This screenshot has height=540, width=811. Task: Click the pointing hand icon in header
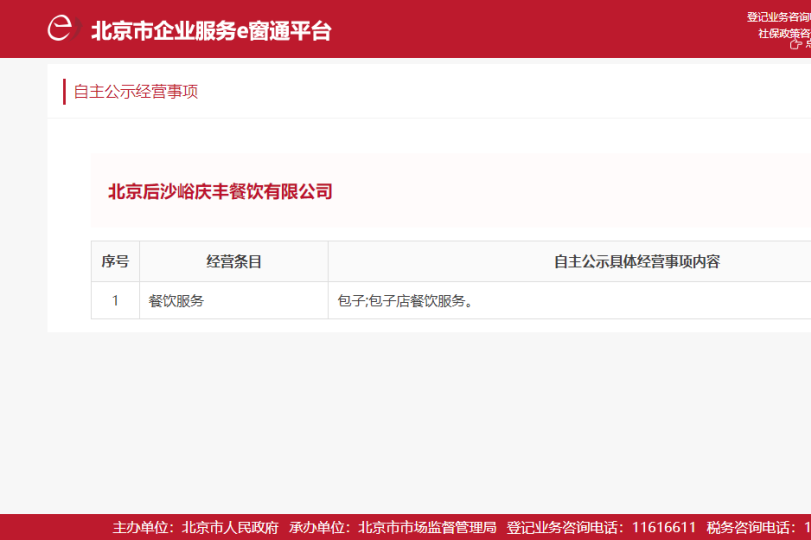click(x=796, y=44)
